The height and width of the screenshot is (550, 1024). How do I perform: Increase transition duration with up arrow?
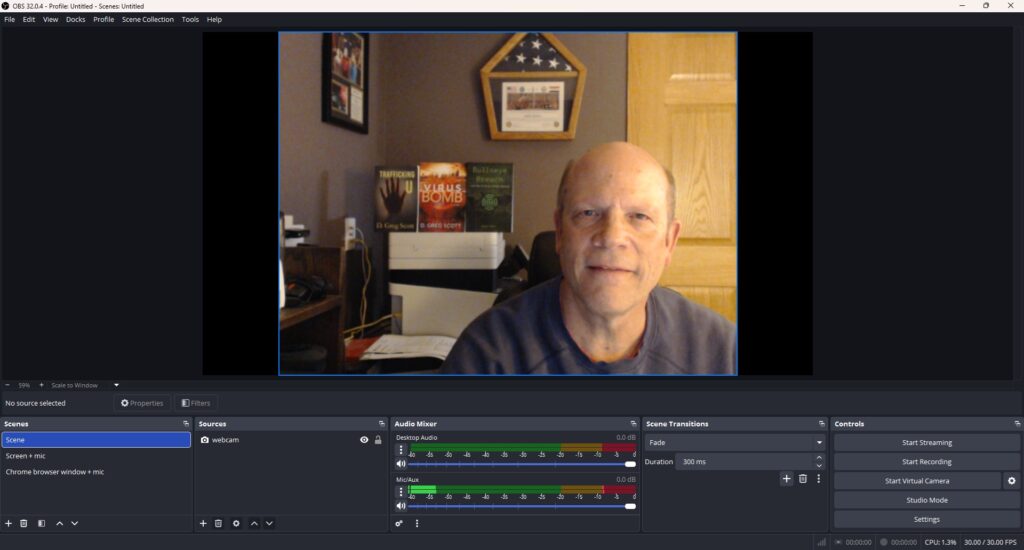point(819,458)
